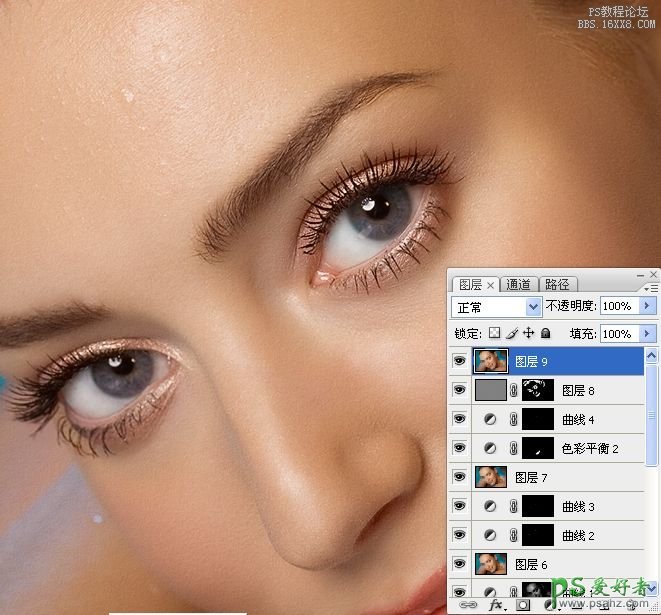This screenshot has width=661, height=615.
Task: Unlink the mask chain on 色彩平衡 2
Action: pos(513,448)
